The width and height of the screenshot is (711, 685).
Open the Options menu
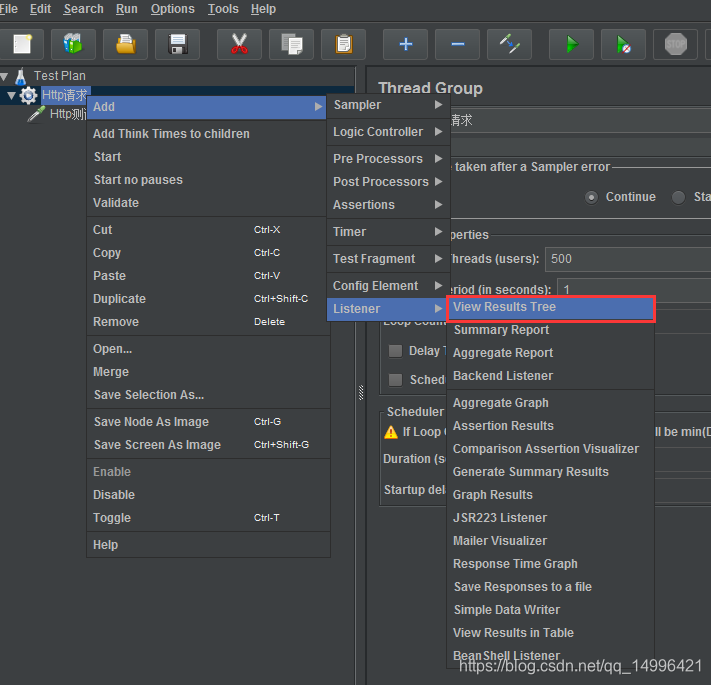click(x=172, y=9)
